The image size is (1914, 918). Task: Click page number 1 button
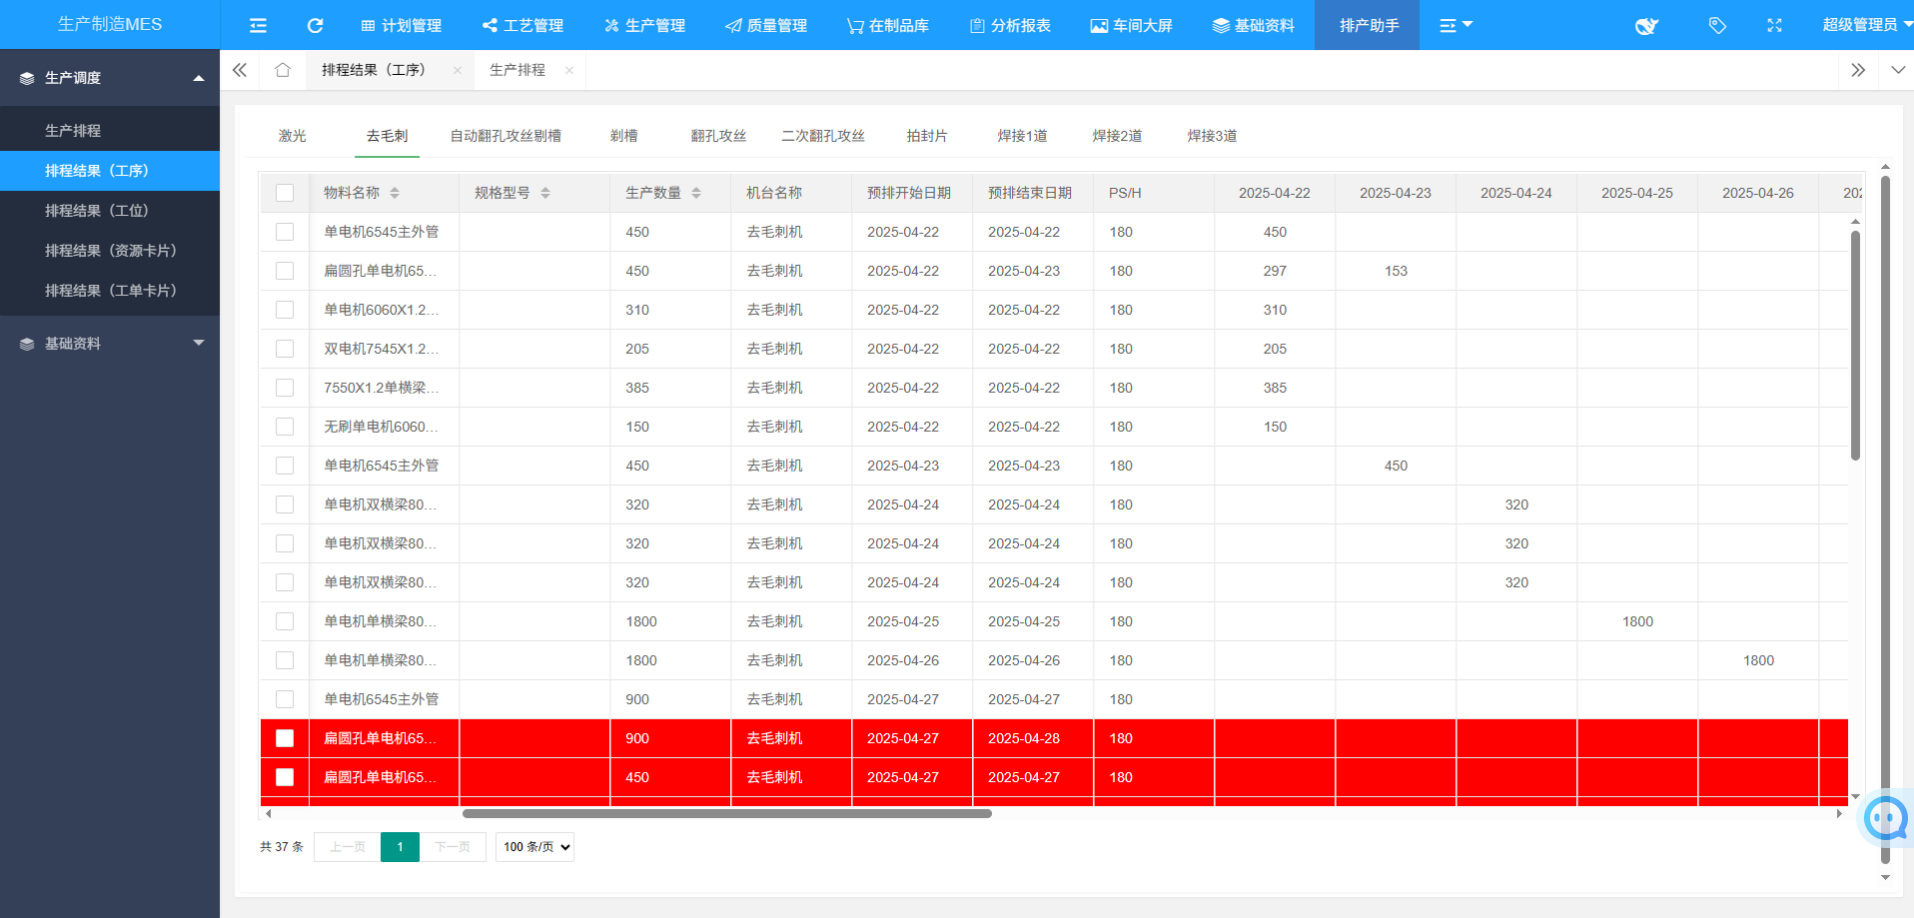click(400, 847)
